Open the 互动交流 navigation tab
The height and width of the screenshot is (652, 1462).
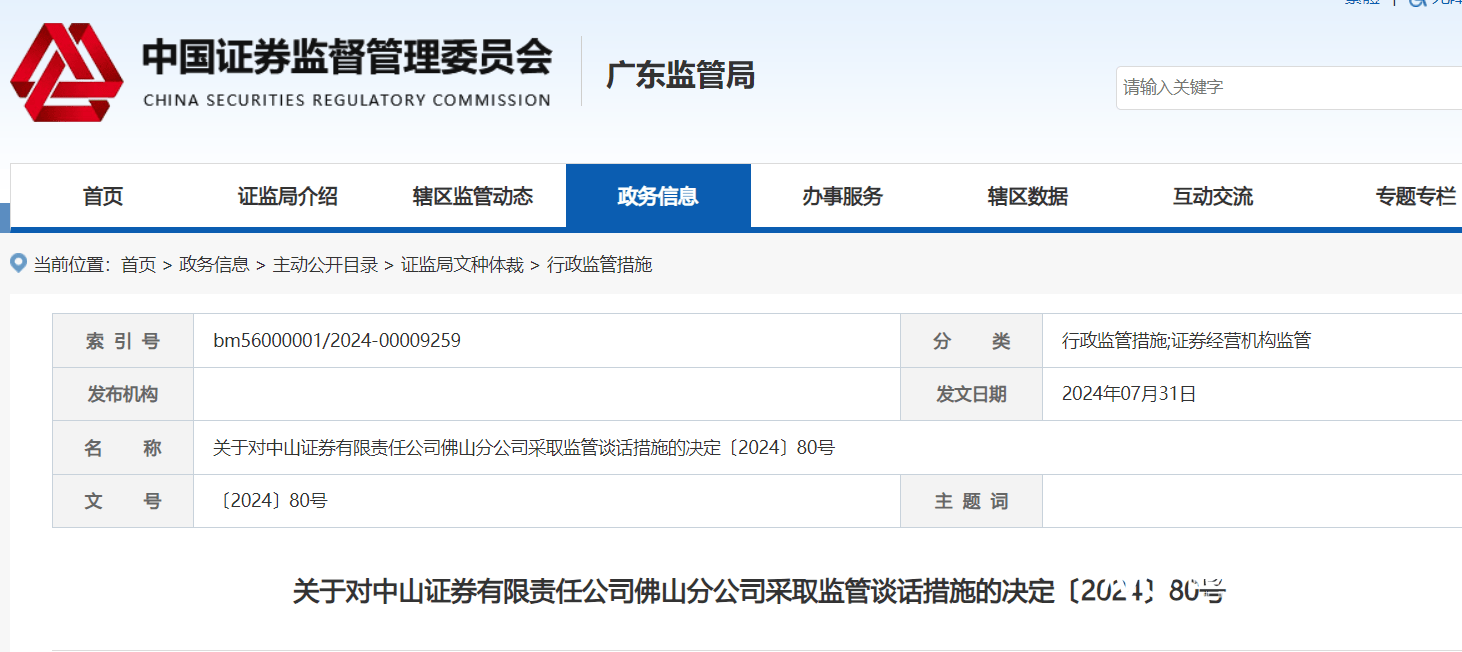(x=1213, y=196)
